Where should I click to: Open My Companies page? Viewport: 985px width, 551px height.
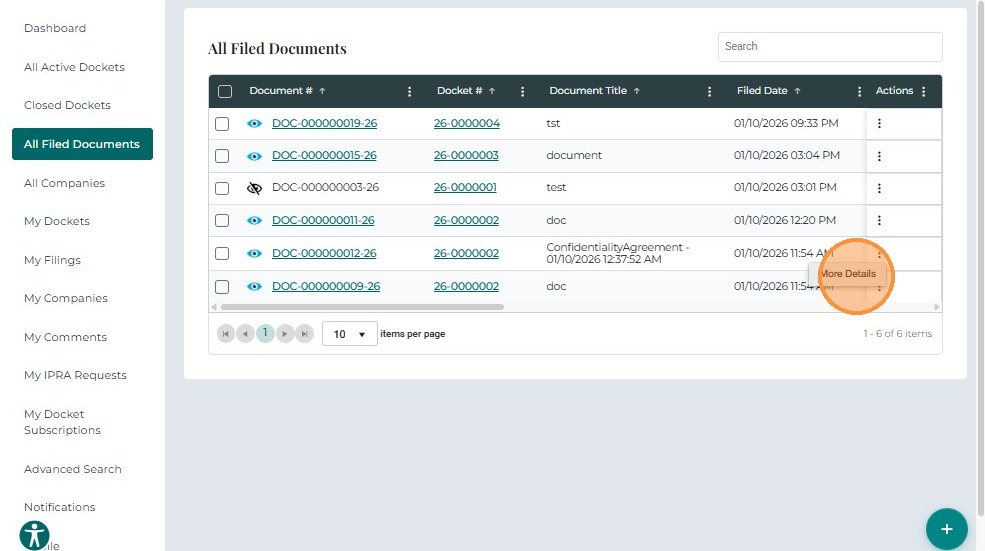(x=66, y=298)
